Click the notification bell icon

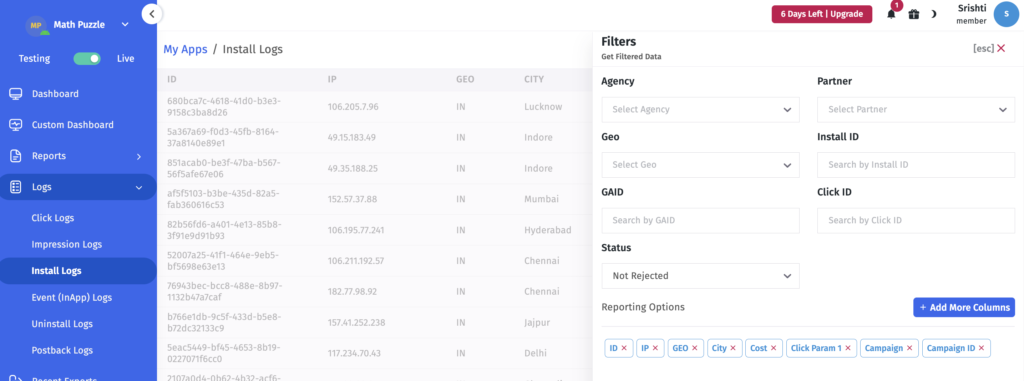coord(891,14)
